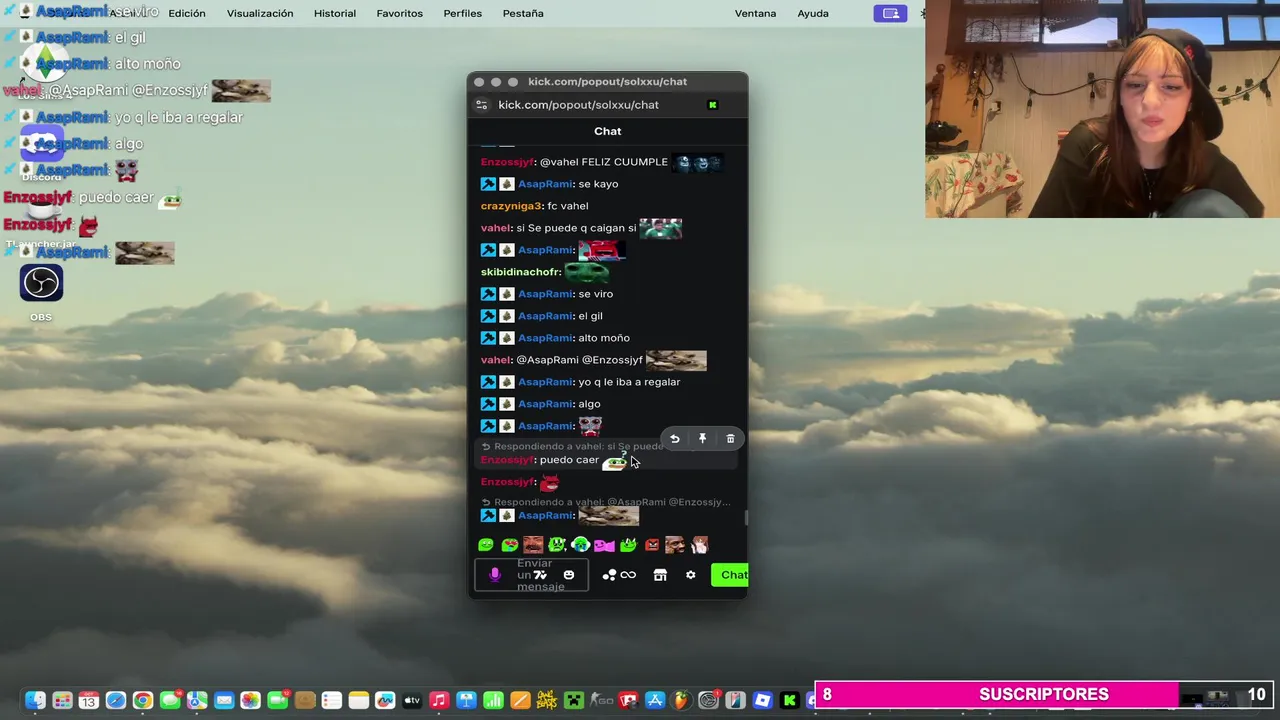Click the green Kick extension icon in the address bar
This screenshot has height=720, width=1280.
tap(713, 105)
